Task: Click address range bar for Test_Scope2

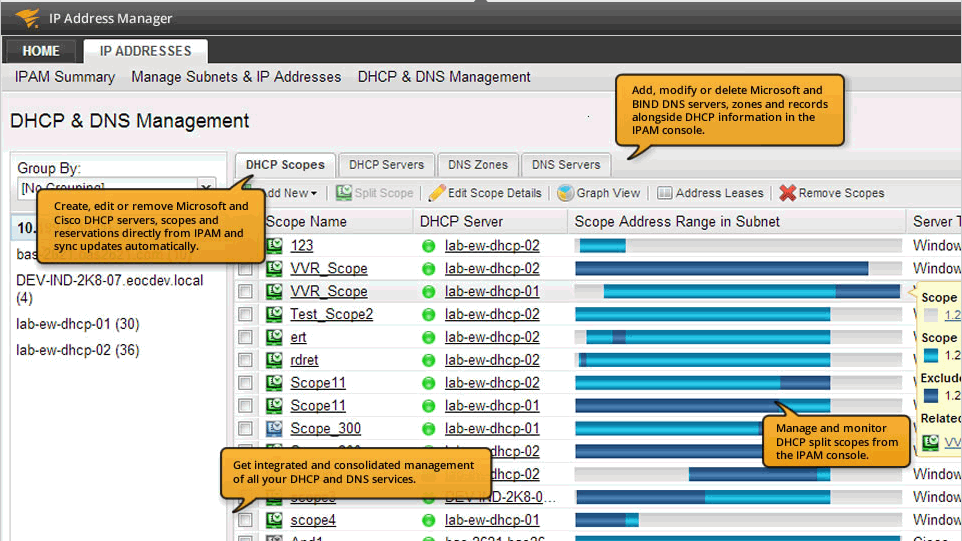Action: (x=739, y=315)
